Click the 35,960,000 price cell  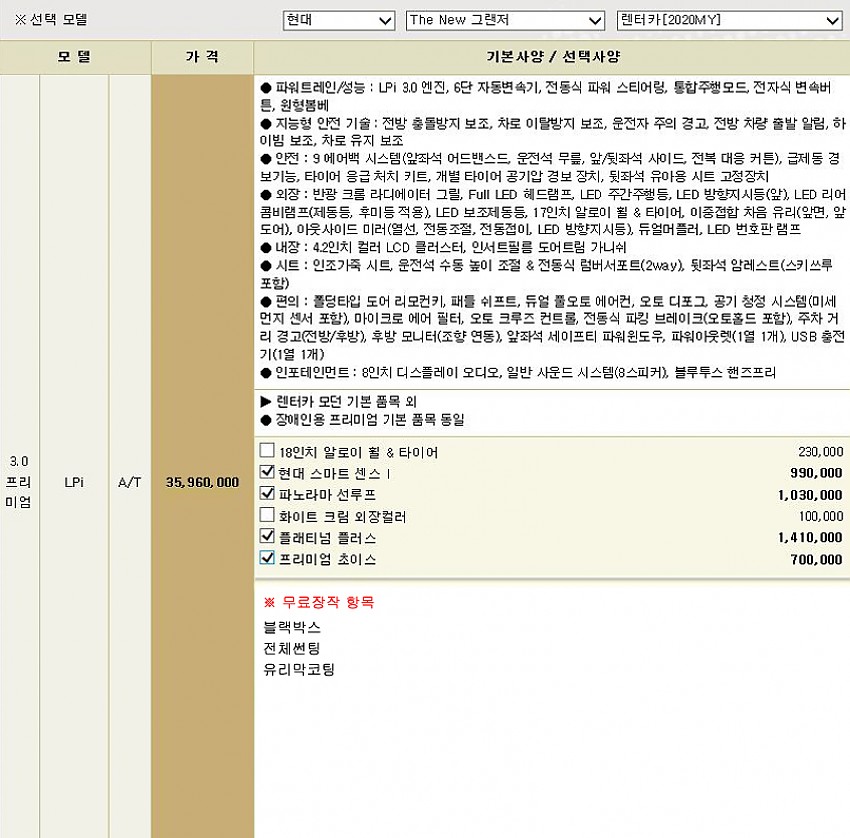click(x=202, y=482)
